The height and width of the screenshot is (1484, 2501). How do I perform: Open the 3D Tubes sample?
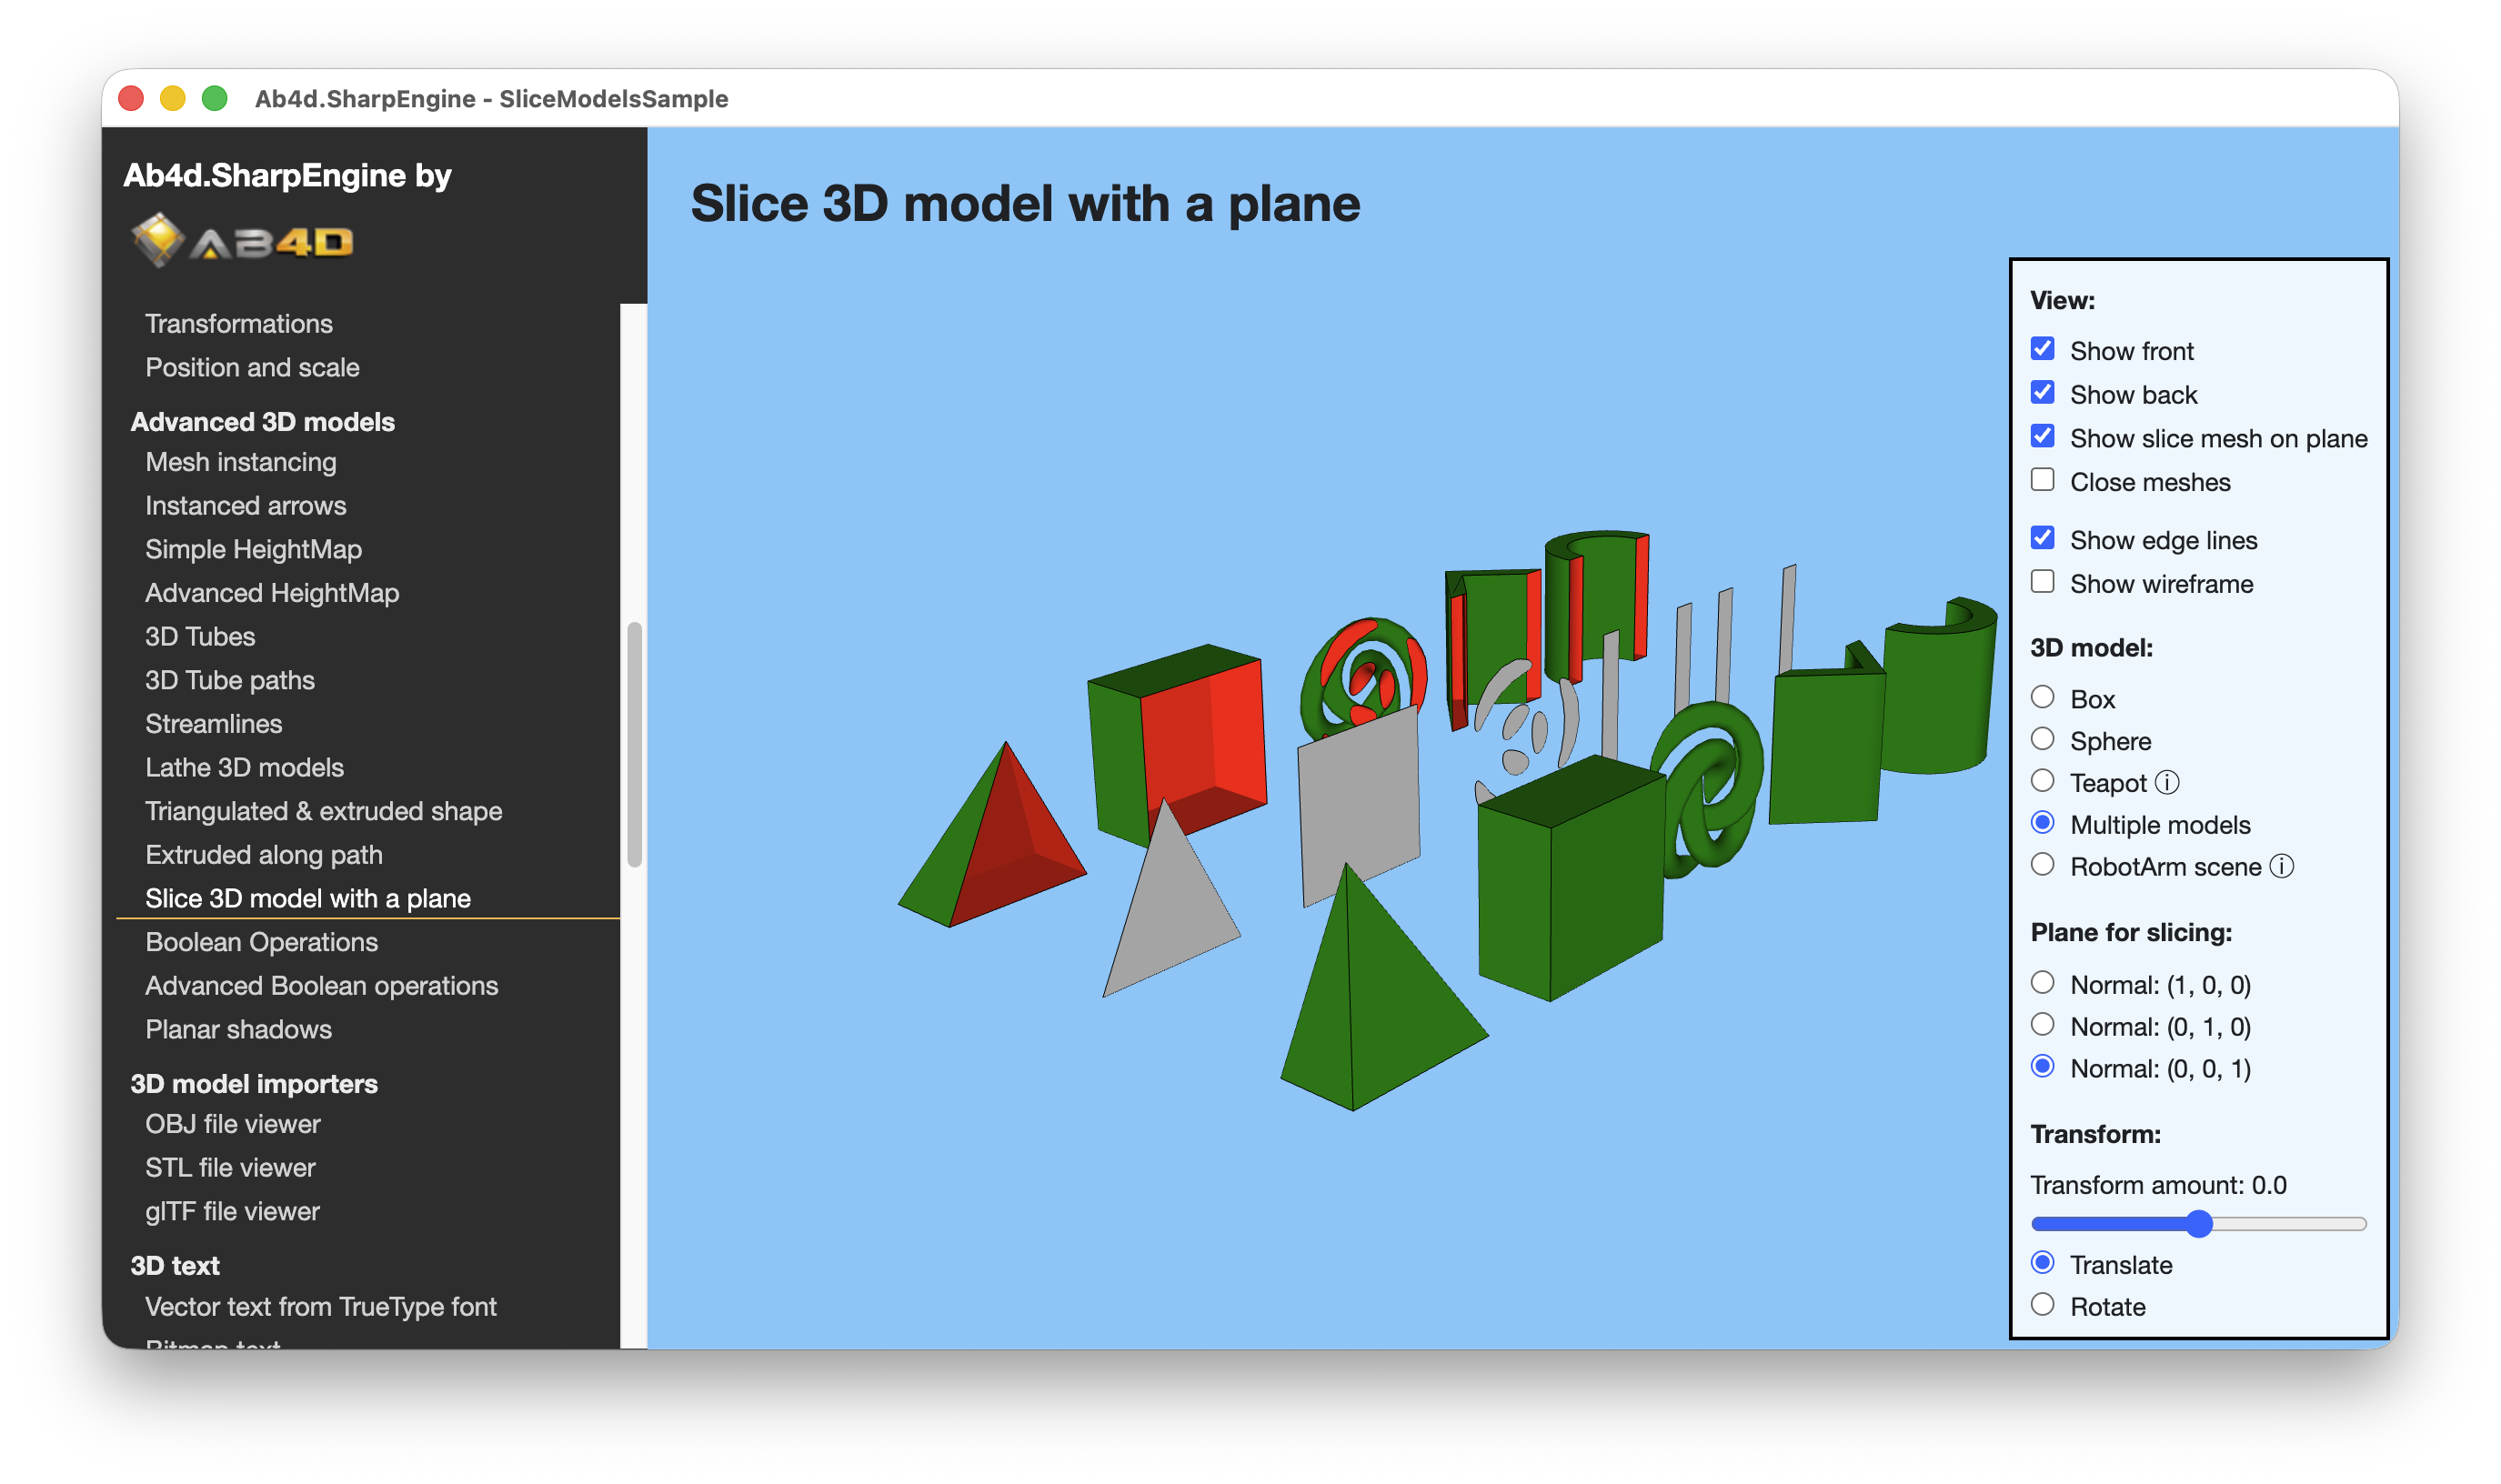point(200,636)
